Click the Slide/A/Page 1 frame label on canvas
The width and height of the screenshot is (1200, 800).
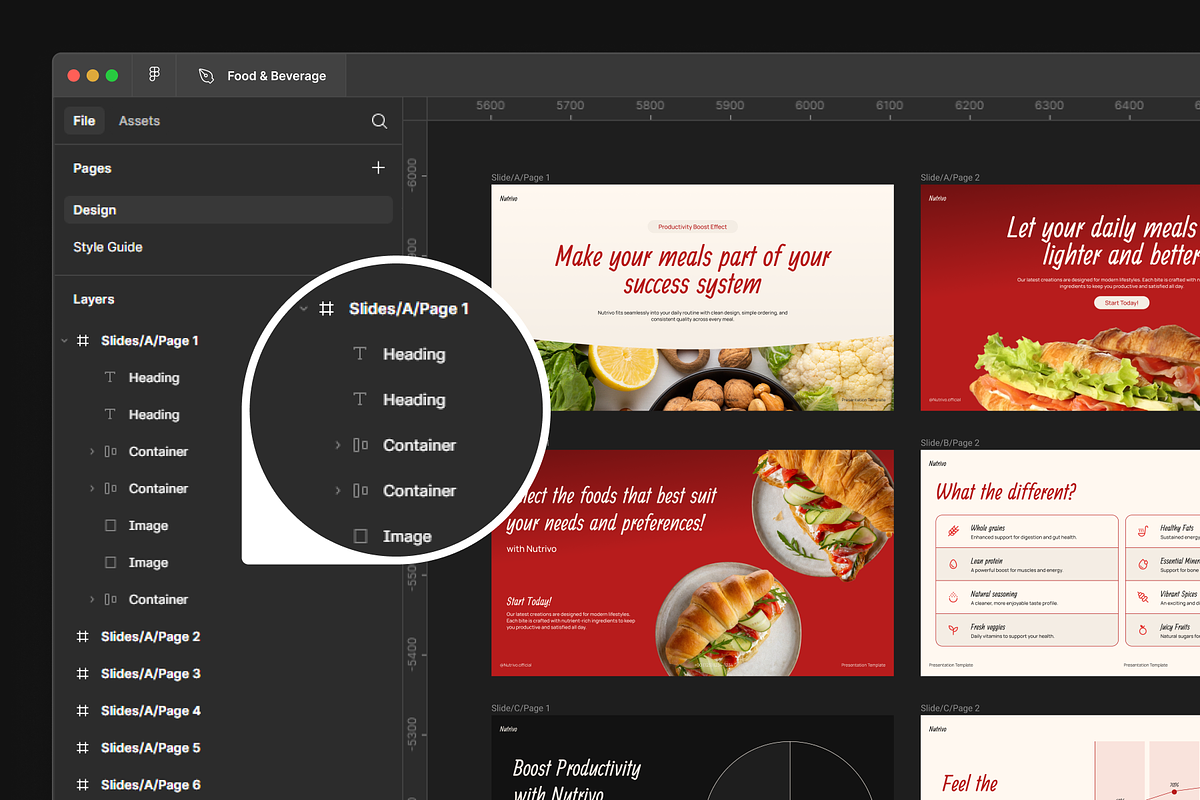coord(520,178)
